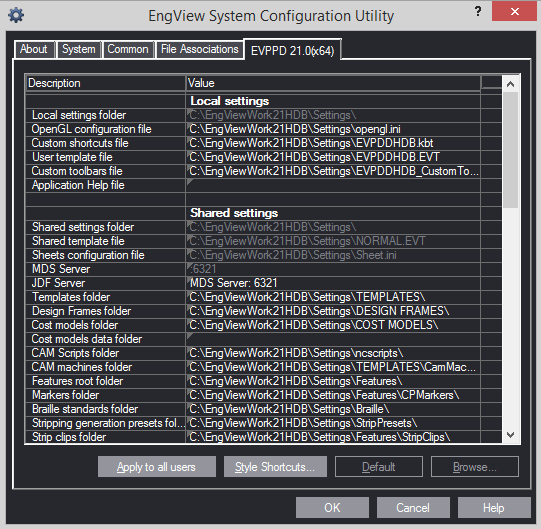Select the Markers folder row

pos(253,395)
